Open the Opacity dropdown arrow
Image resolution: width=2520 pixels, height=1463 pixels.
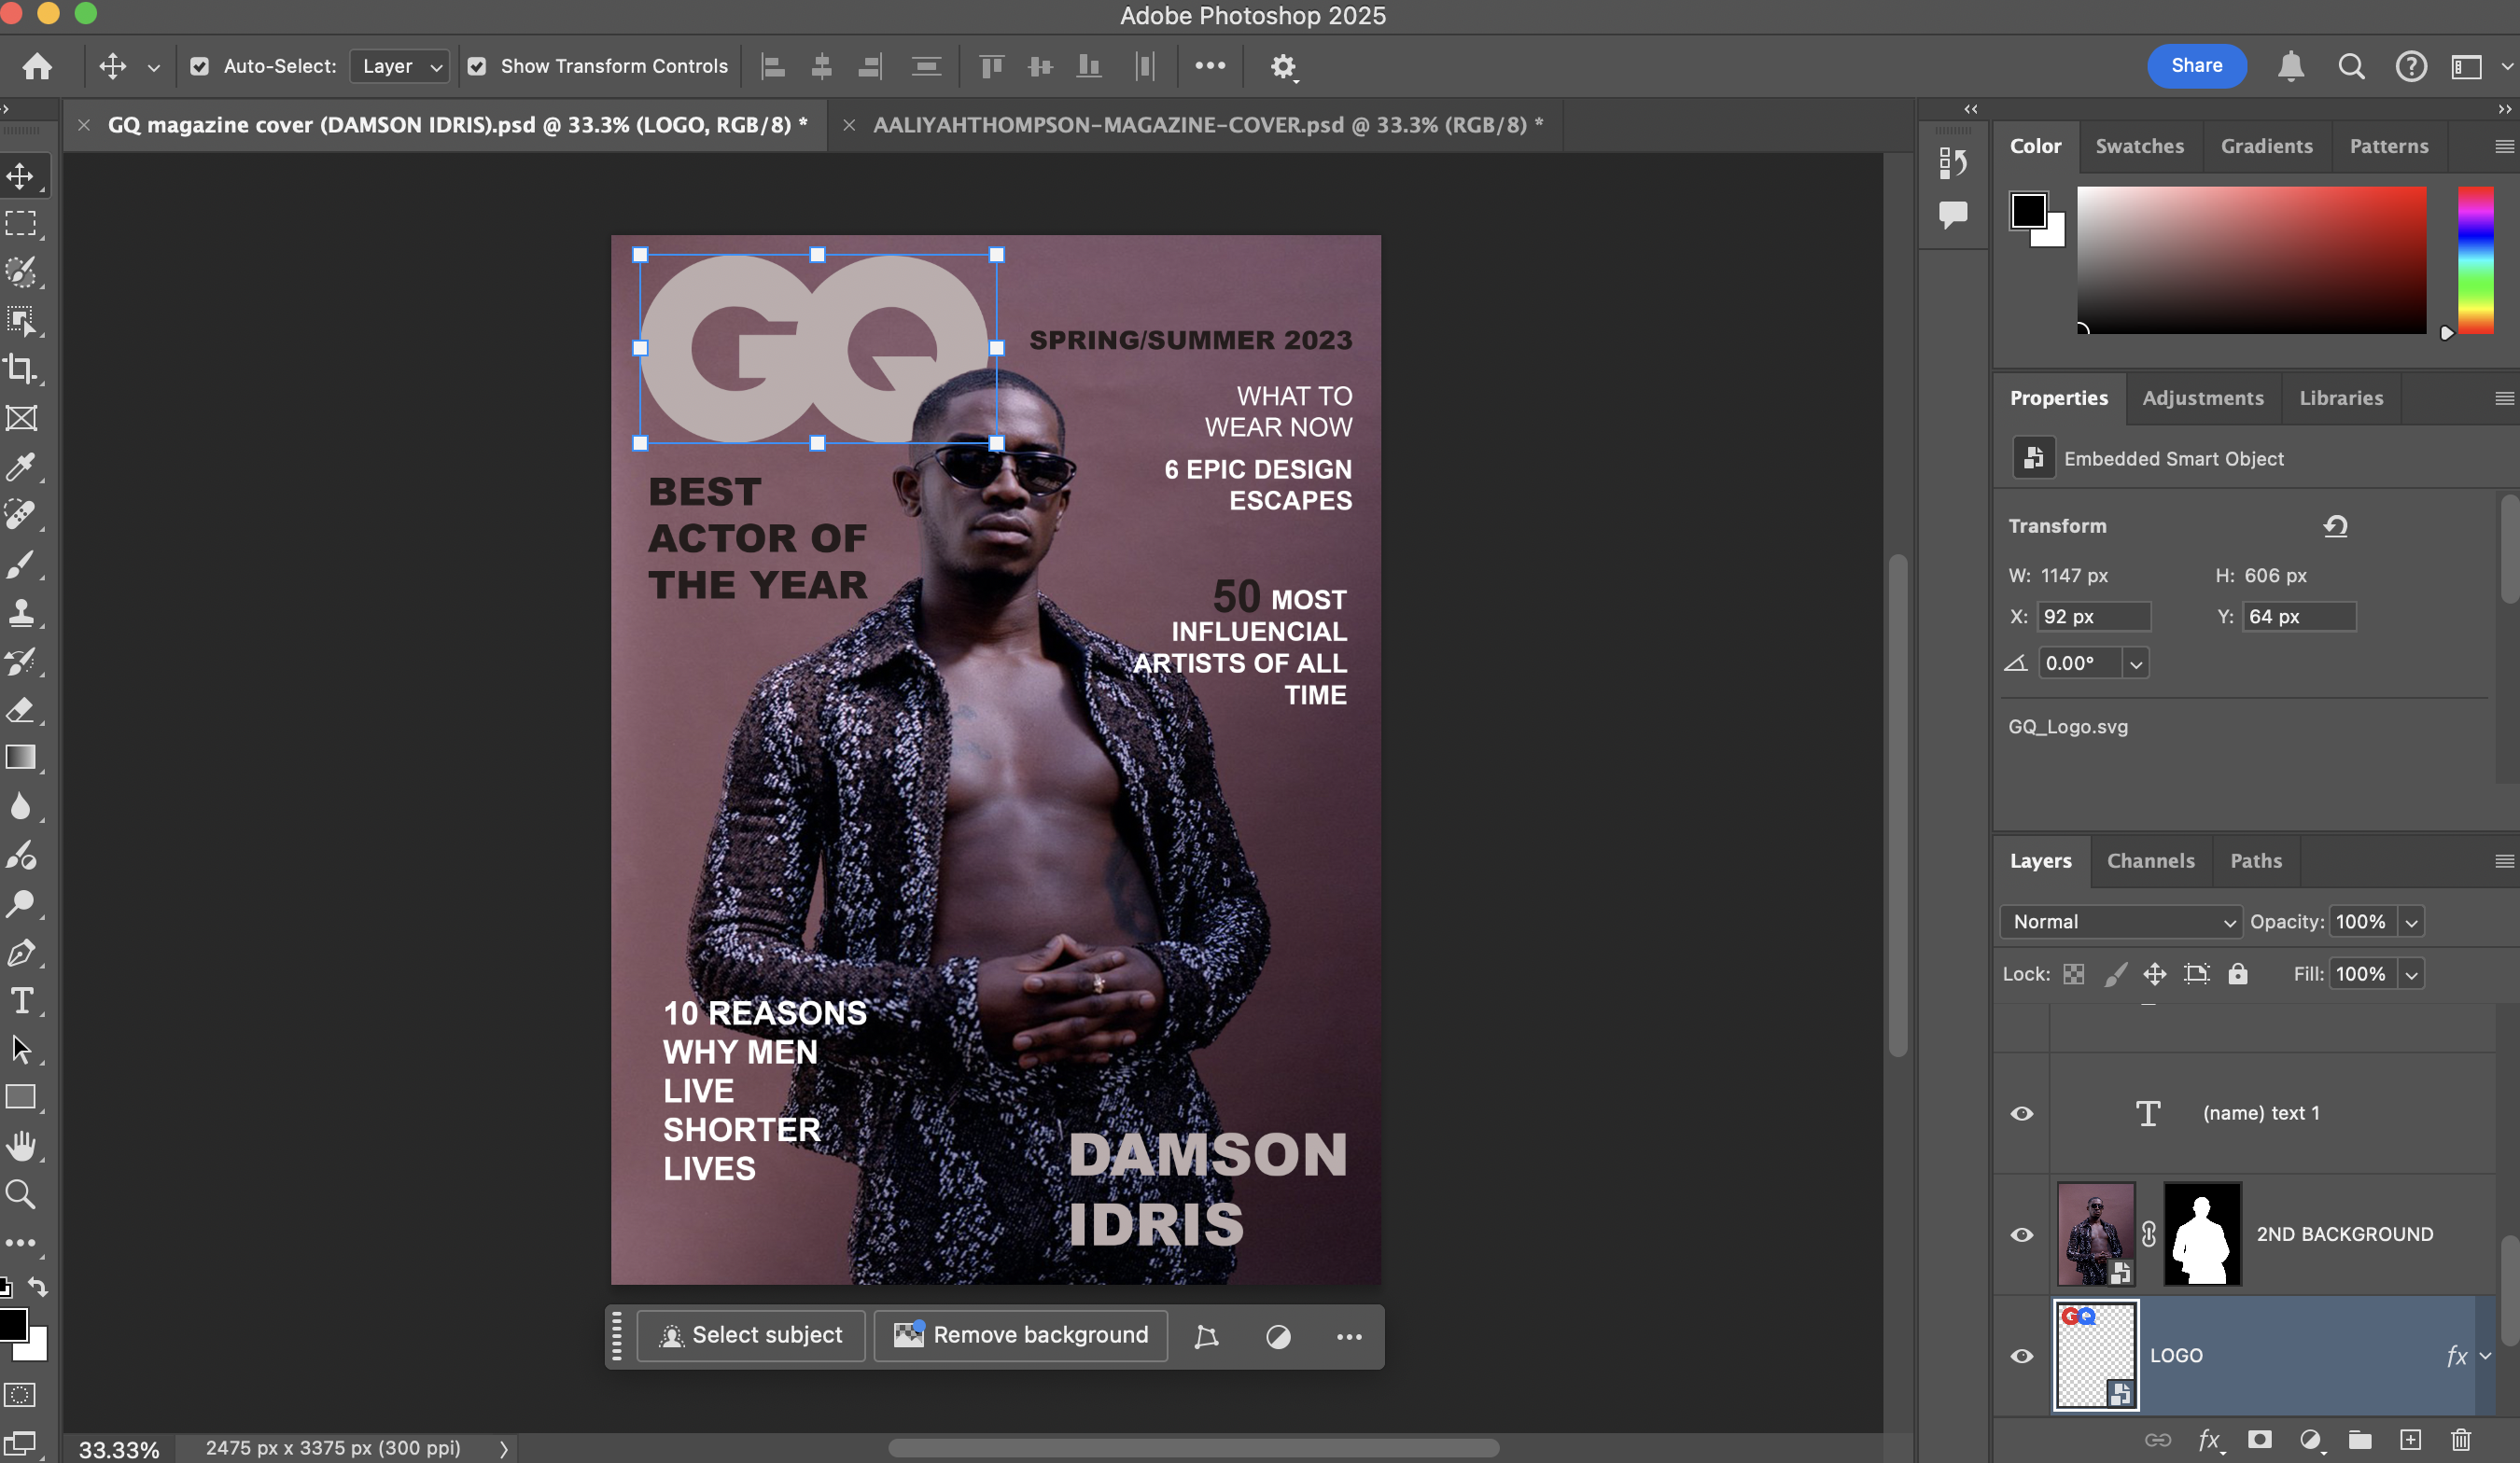click(x=2411, y=922)
